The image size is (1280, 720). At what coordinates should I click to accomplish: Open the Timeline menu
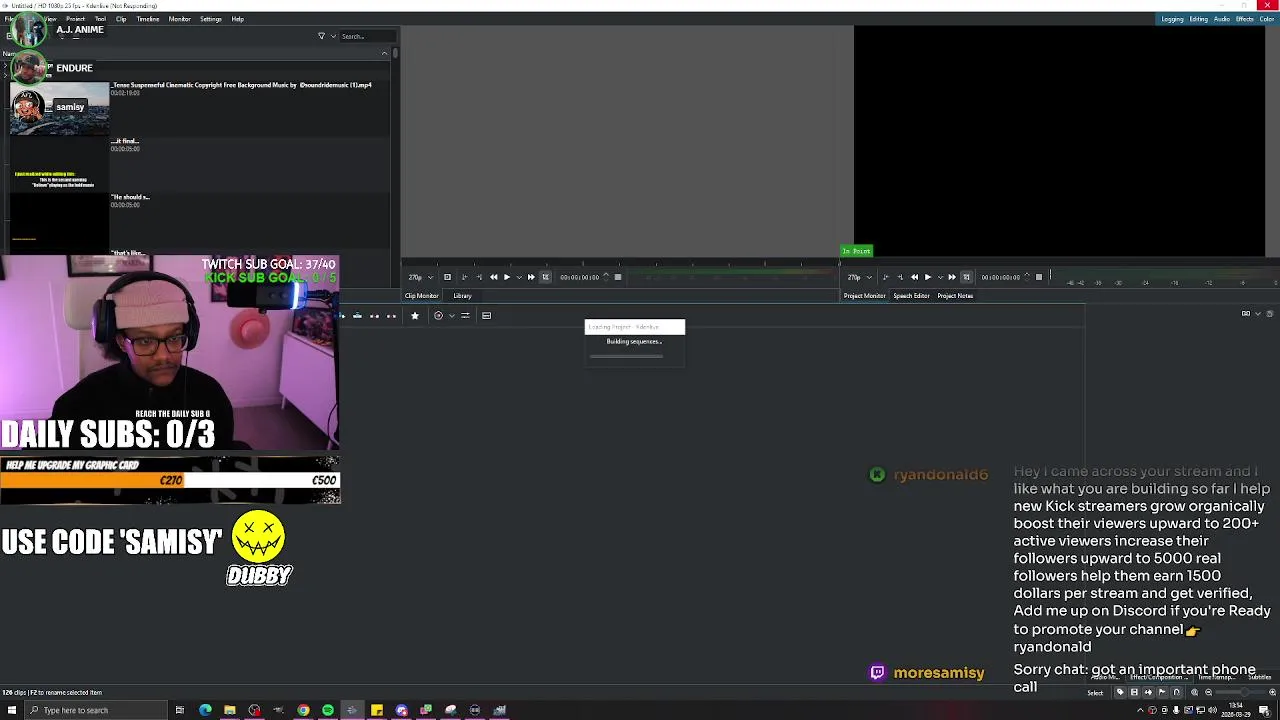[147, 19]
